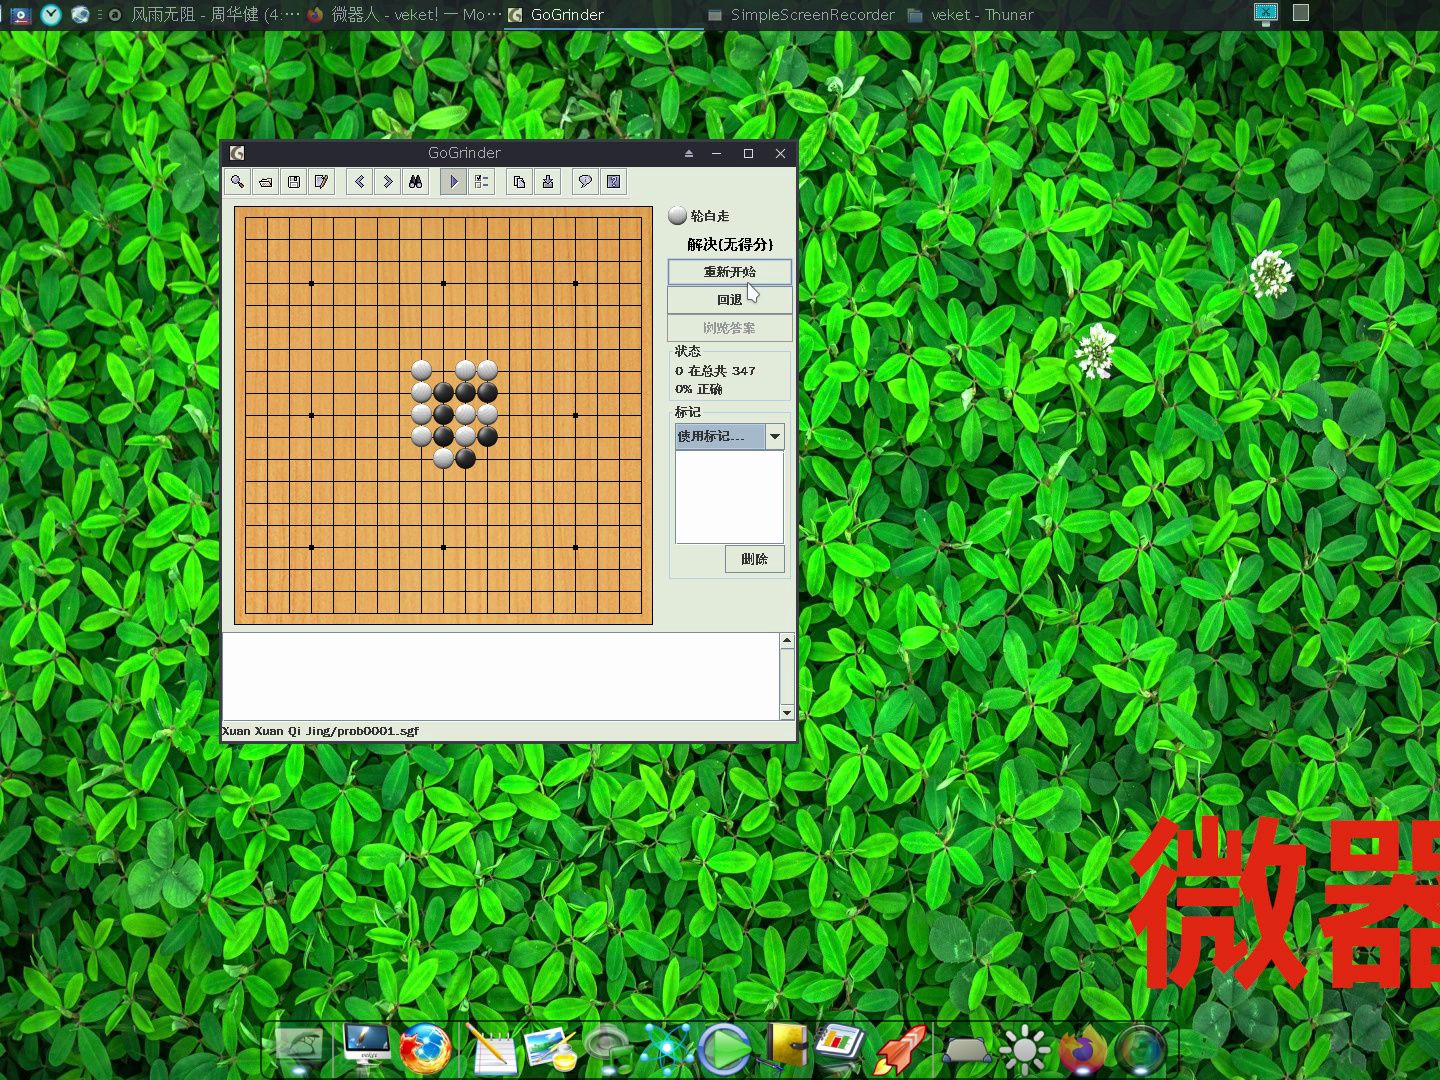Click the '0 在总共 347' status text

click(715, 371)
